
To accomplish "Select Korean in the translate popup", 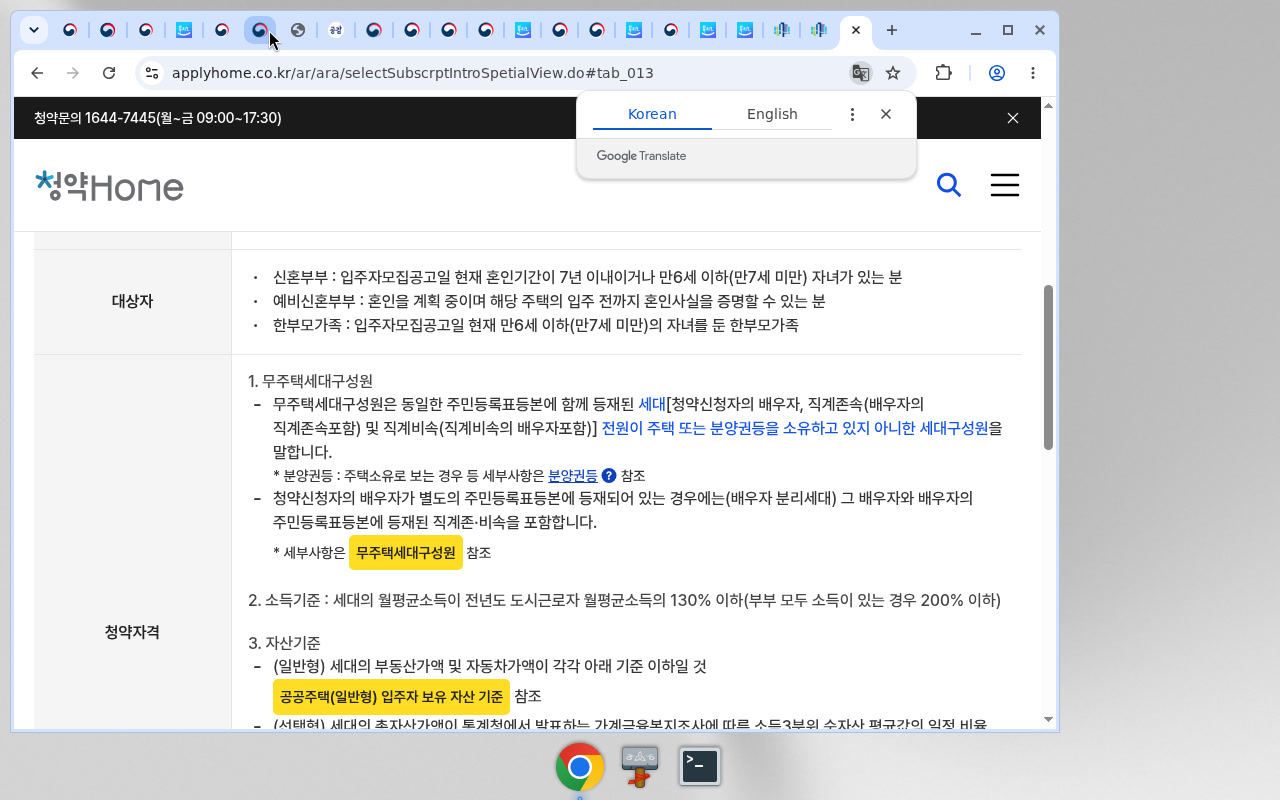I will (x=652, y=114).
